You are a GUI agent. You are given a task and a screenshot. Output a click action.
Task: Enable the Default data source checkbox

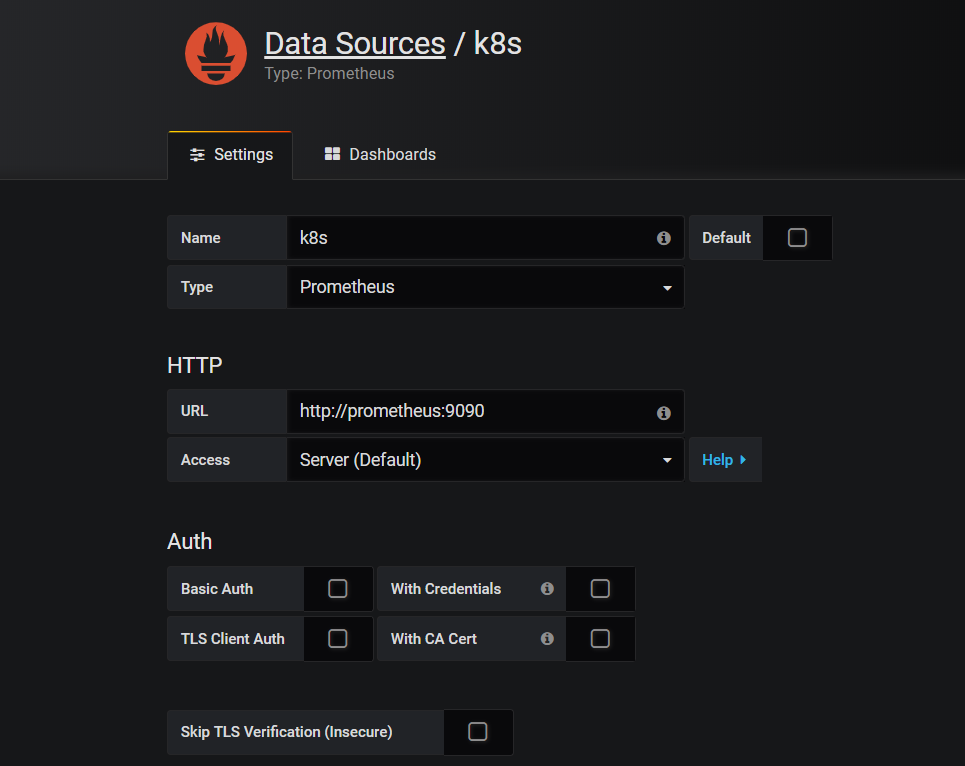coord(797,237)
